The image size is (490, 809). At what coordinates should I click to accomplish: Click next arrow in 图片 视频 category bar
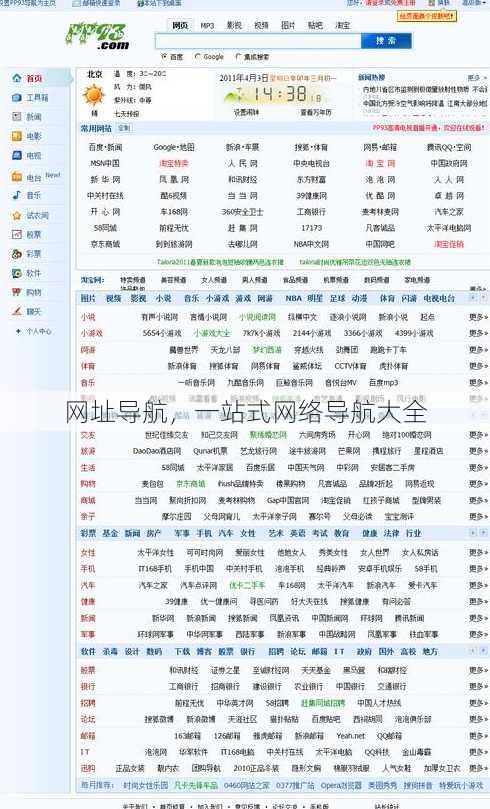[483, 298]
